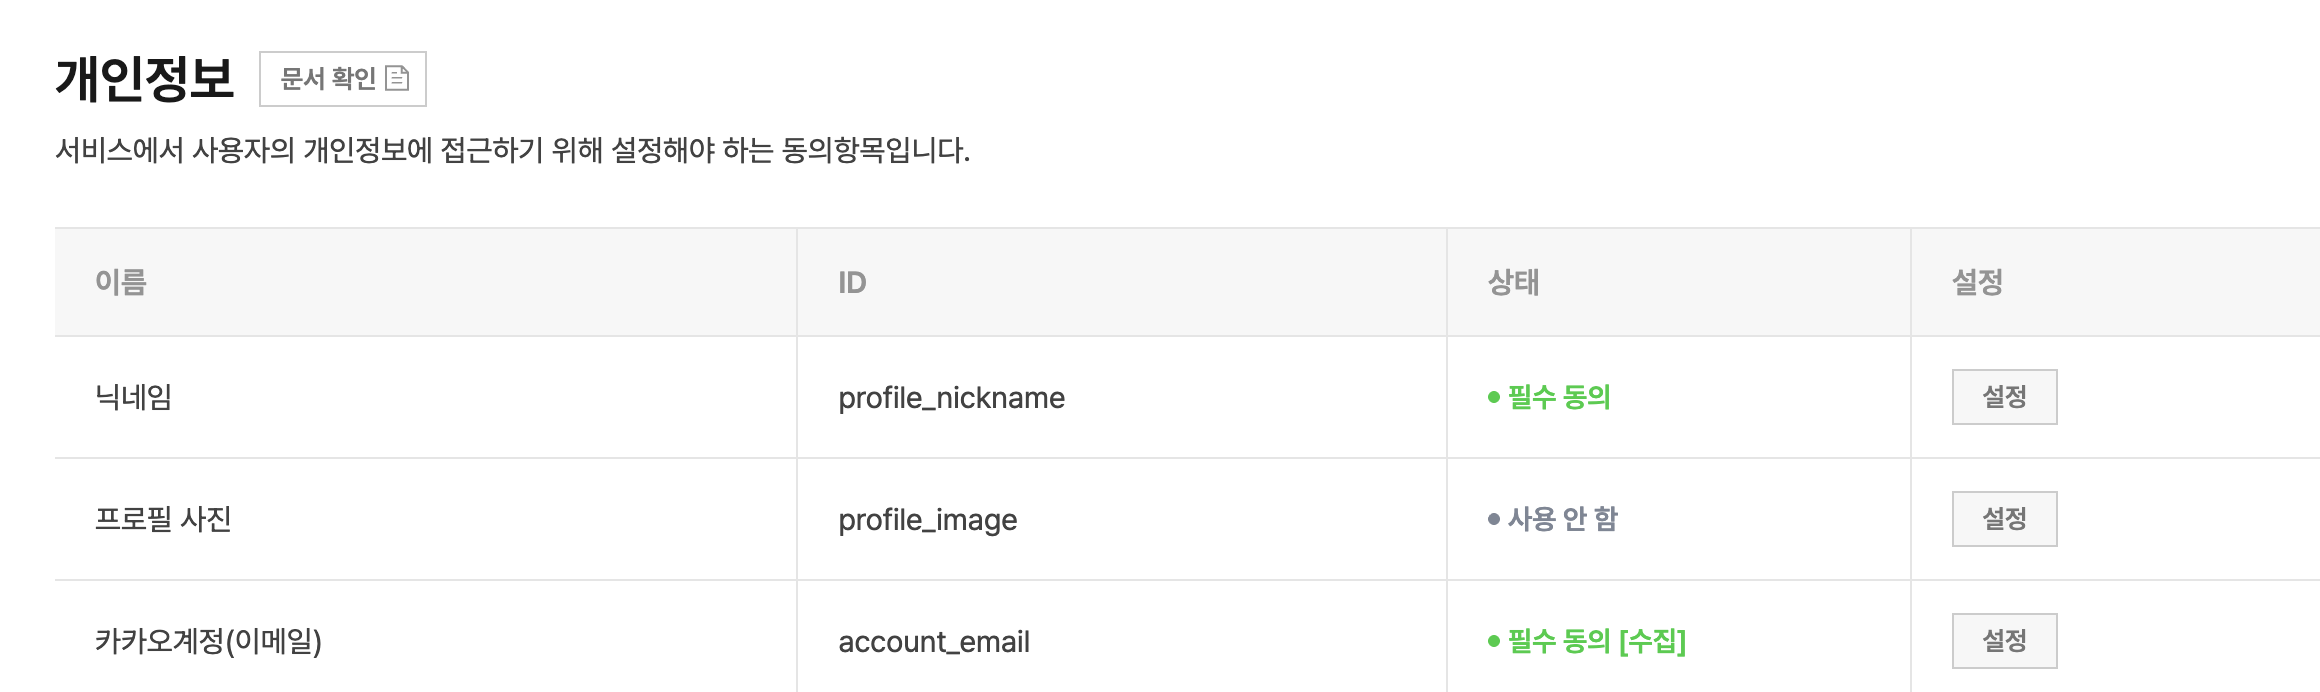Click the 개인정보 section heading
Screen dimensions: 2320x692
(x=144, y=79)
